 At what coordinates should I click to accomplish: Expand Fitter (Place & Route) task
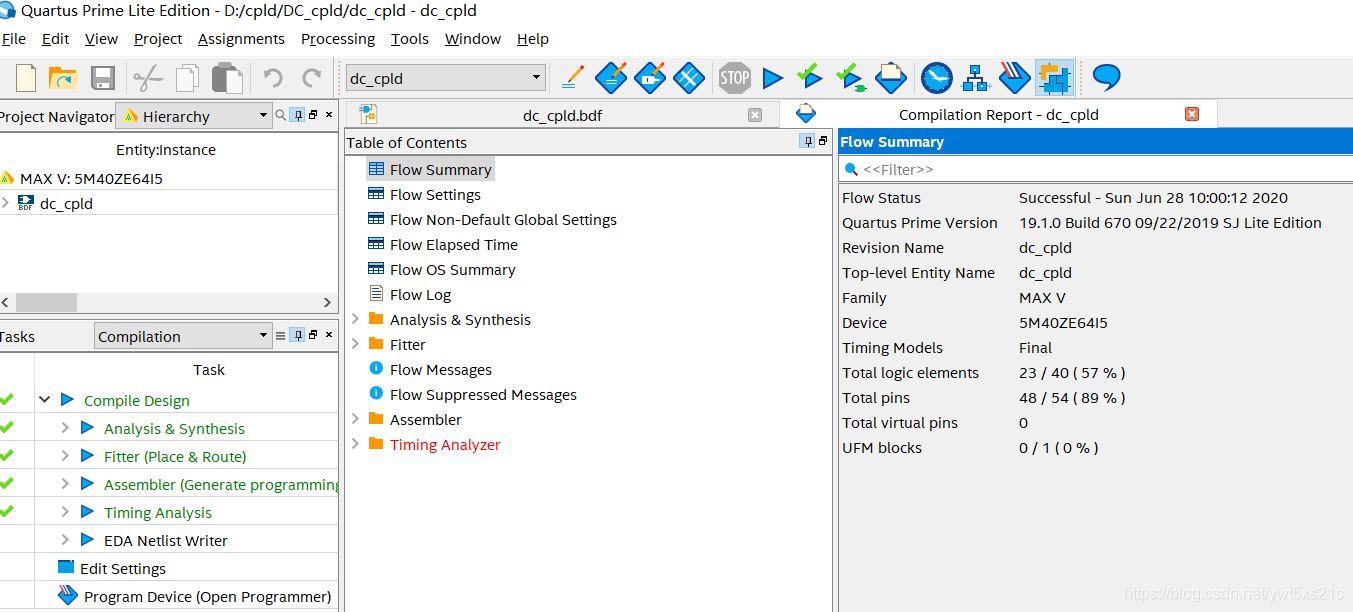point(64,456)
